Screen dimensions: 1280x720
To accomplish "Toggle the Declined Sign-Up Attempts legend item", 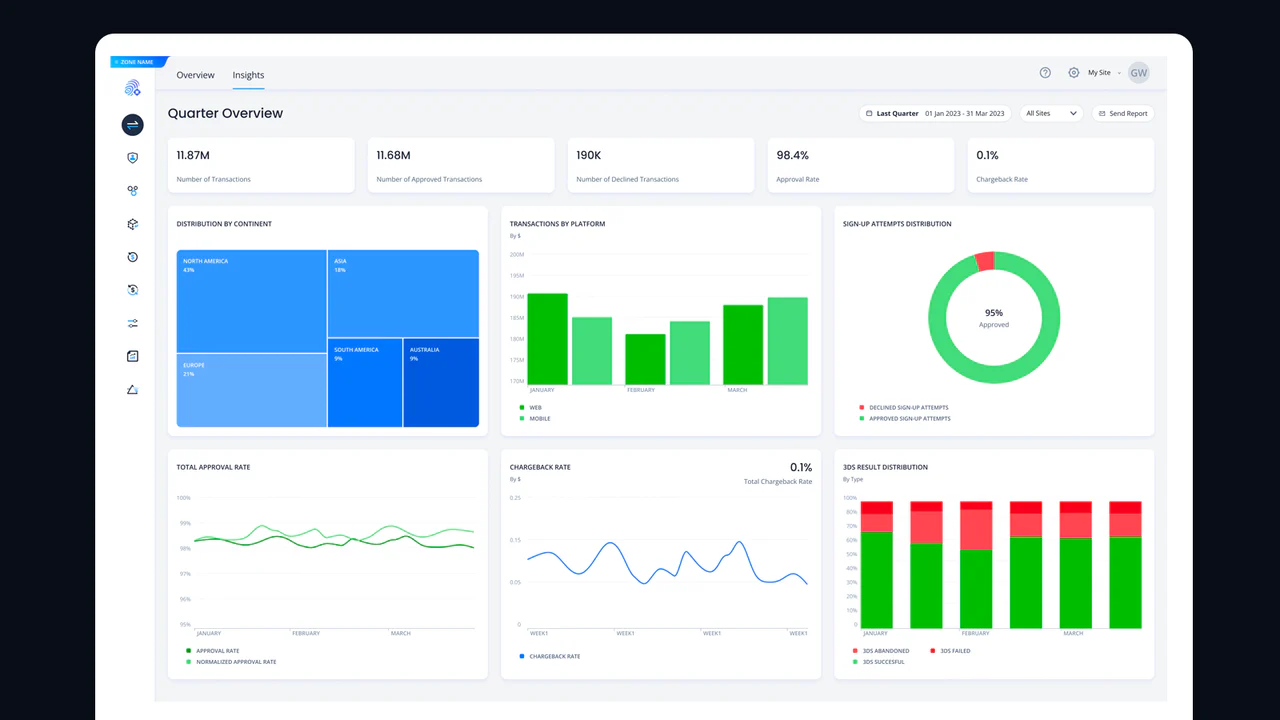I will (x=904, y=408).
